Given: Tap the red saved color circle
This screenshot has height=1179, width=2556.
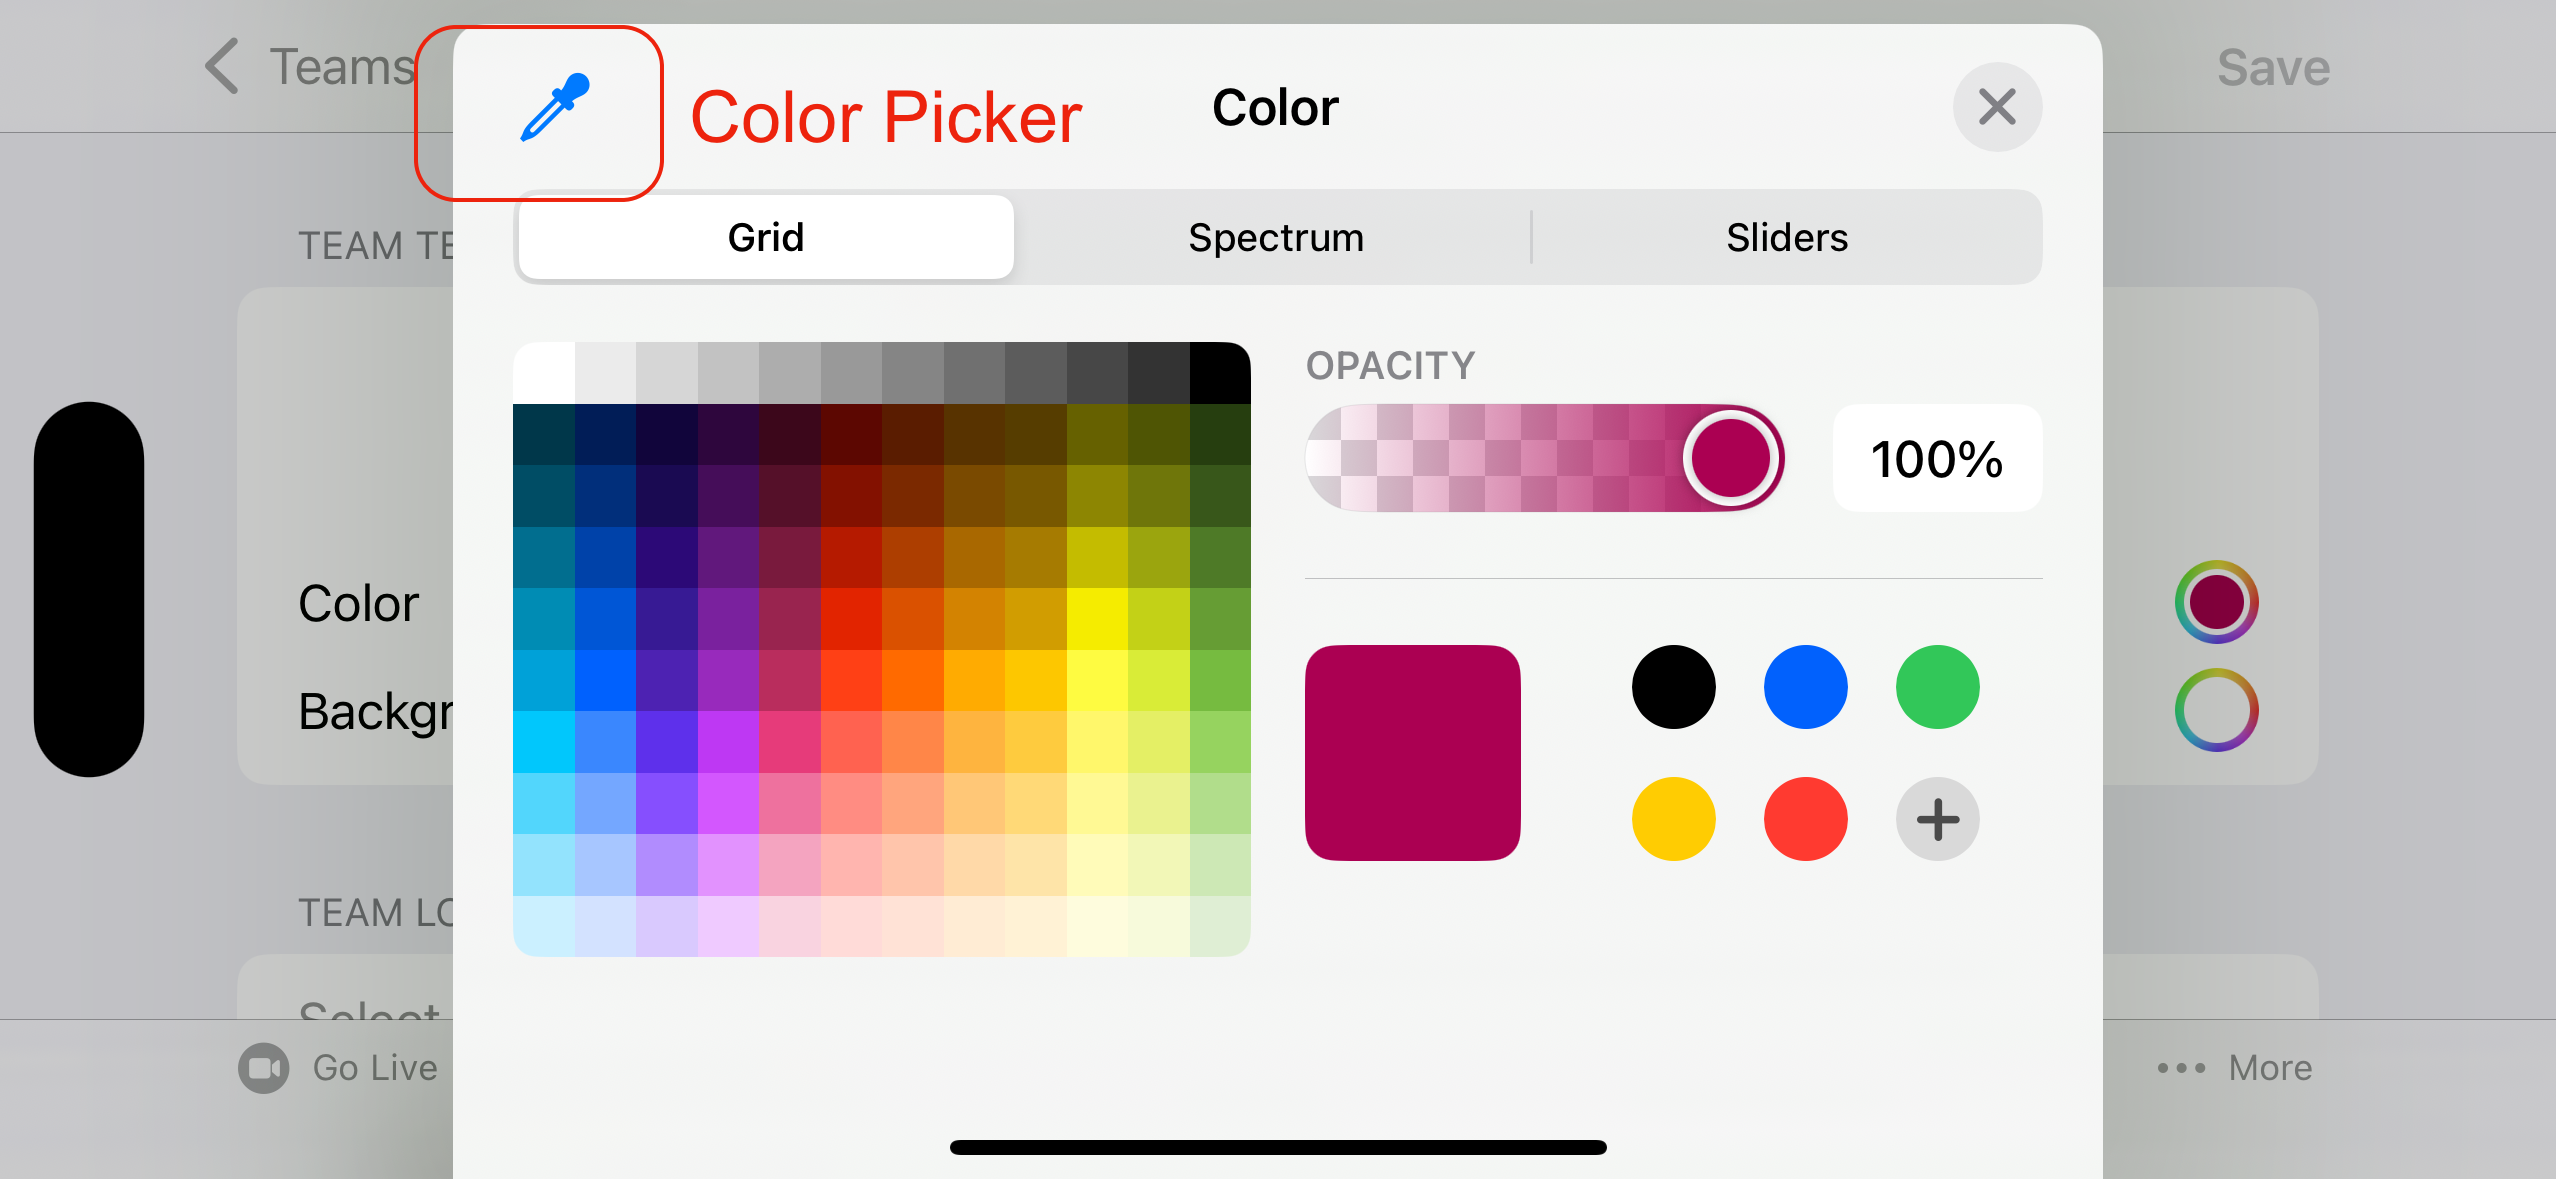Looking at the screenshot, I should coord(1805,819).
